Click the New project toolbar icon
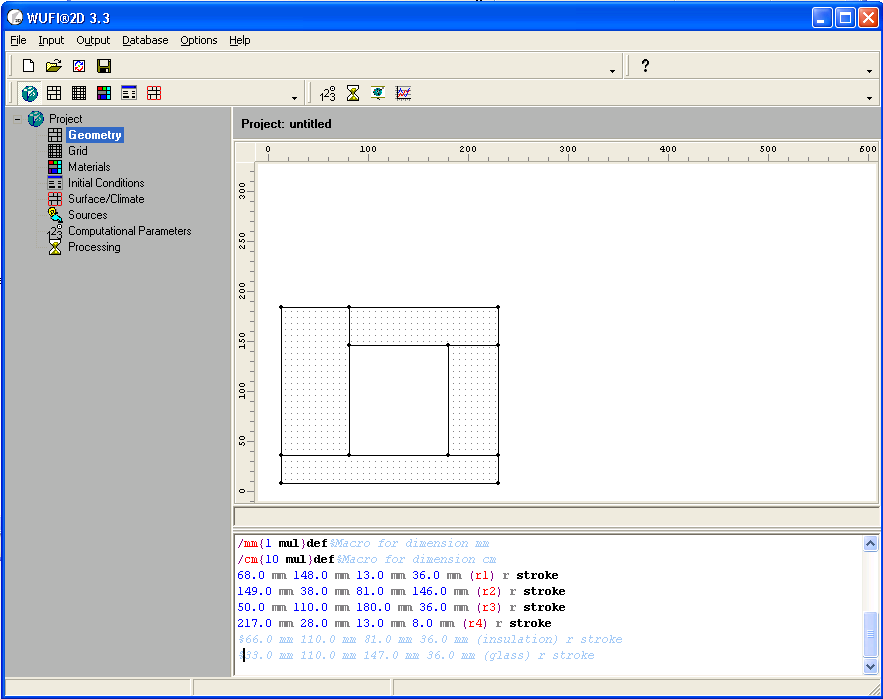 (x=28, y=66)
